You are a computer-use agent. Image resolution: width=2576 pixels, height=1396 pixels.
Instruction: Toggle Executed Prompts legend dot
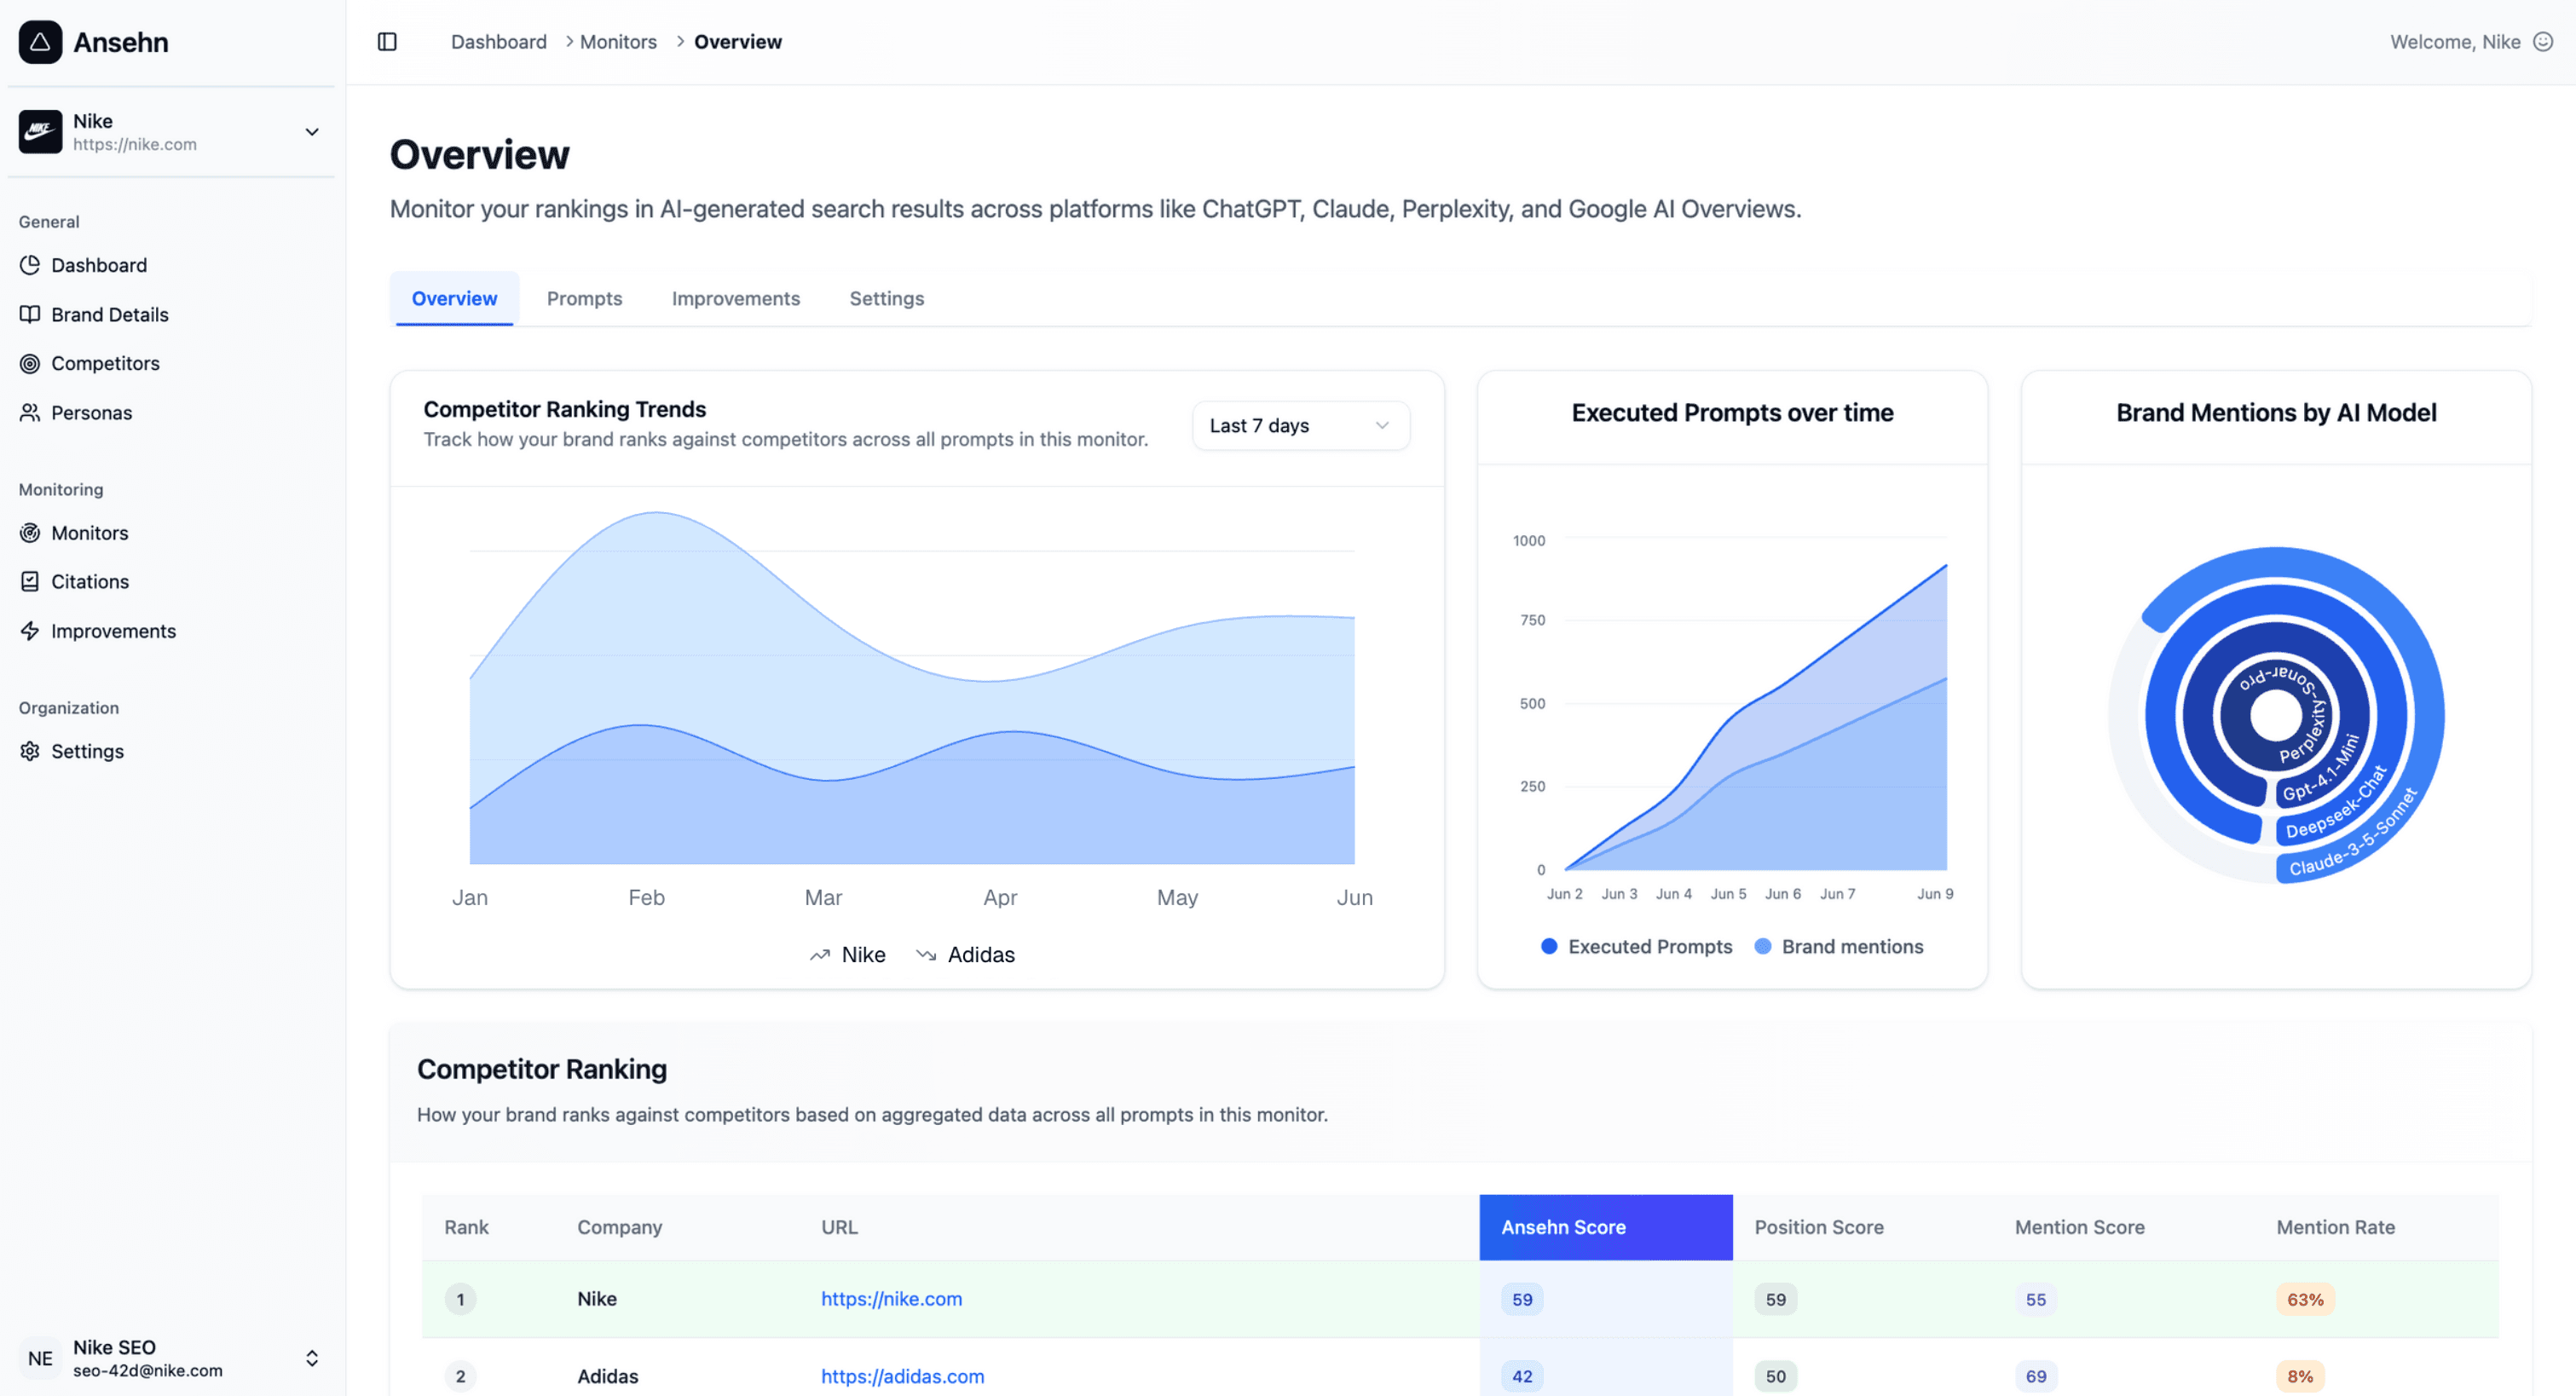[1549, 946]
